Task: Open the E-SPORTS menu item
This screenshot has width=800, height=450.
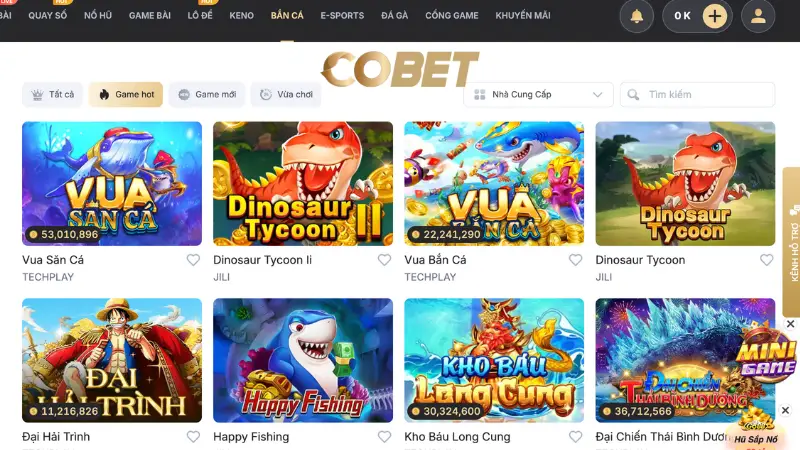Action: (342, 16)
